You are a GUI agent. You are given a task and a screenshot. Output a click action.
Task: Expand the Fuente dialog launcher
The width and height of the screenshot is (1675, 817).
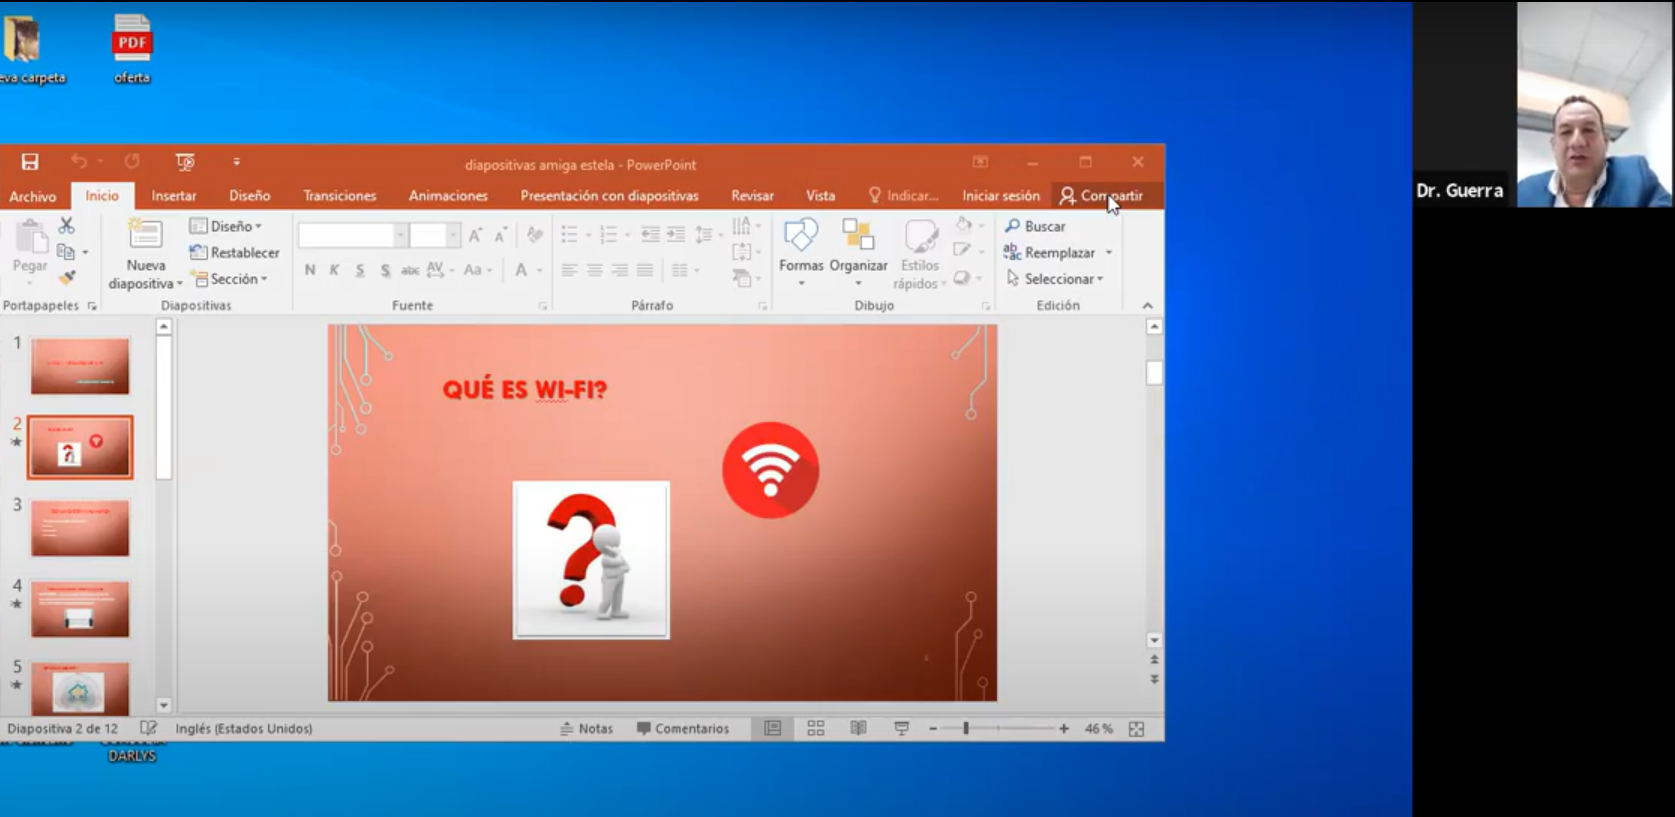(x=543, y=306)
